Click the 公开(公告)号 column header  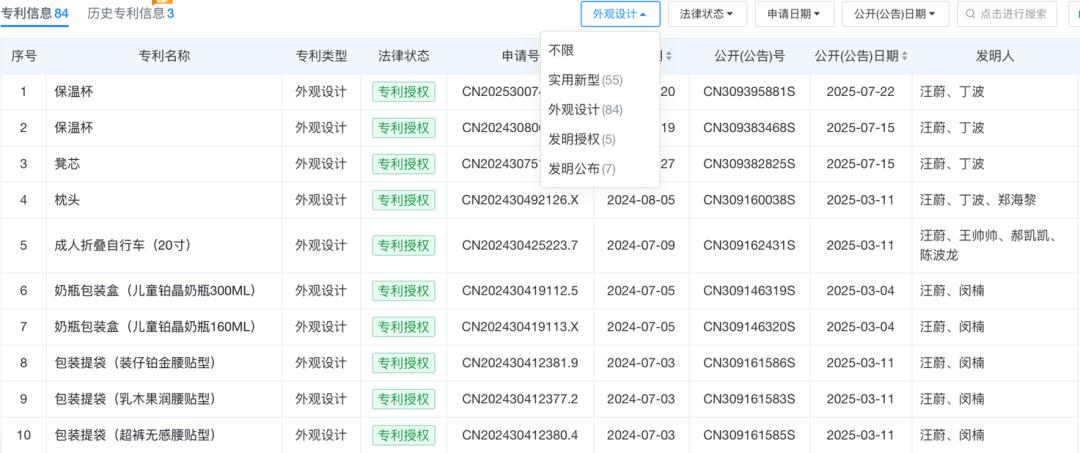(x=749, y=56)
